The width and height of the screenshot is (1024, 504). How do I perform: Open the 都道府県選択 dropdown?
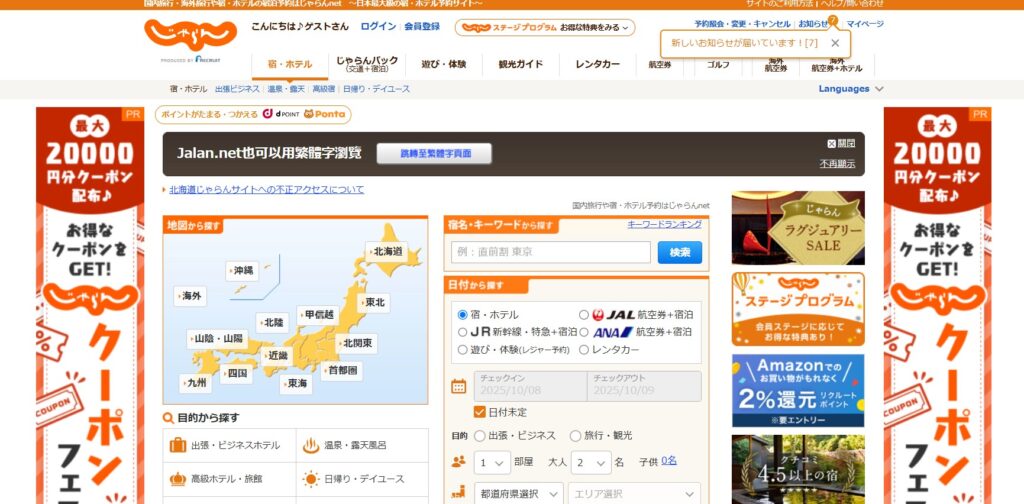click(x=519, y=494)
